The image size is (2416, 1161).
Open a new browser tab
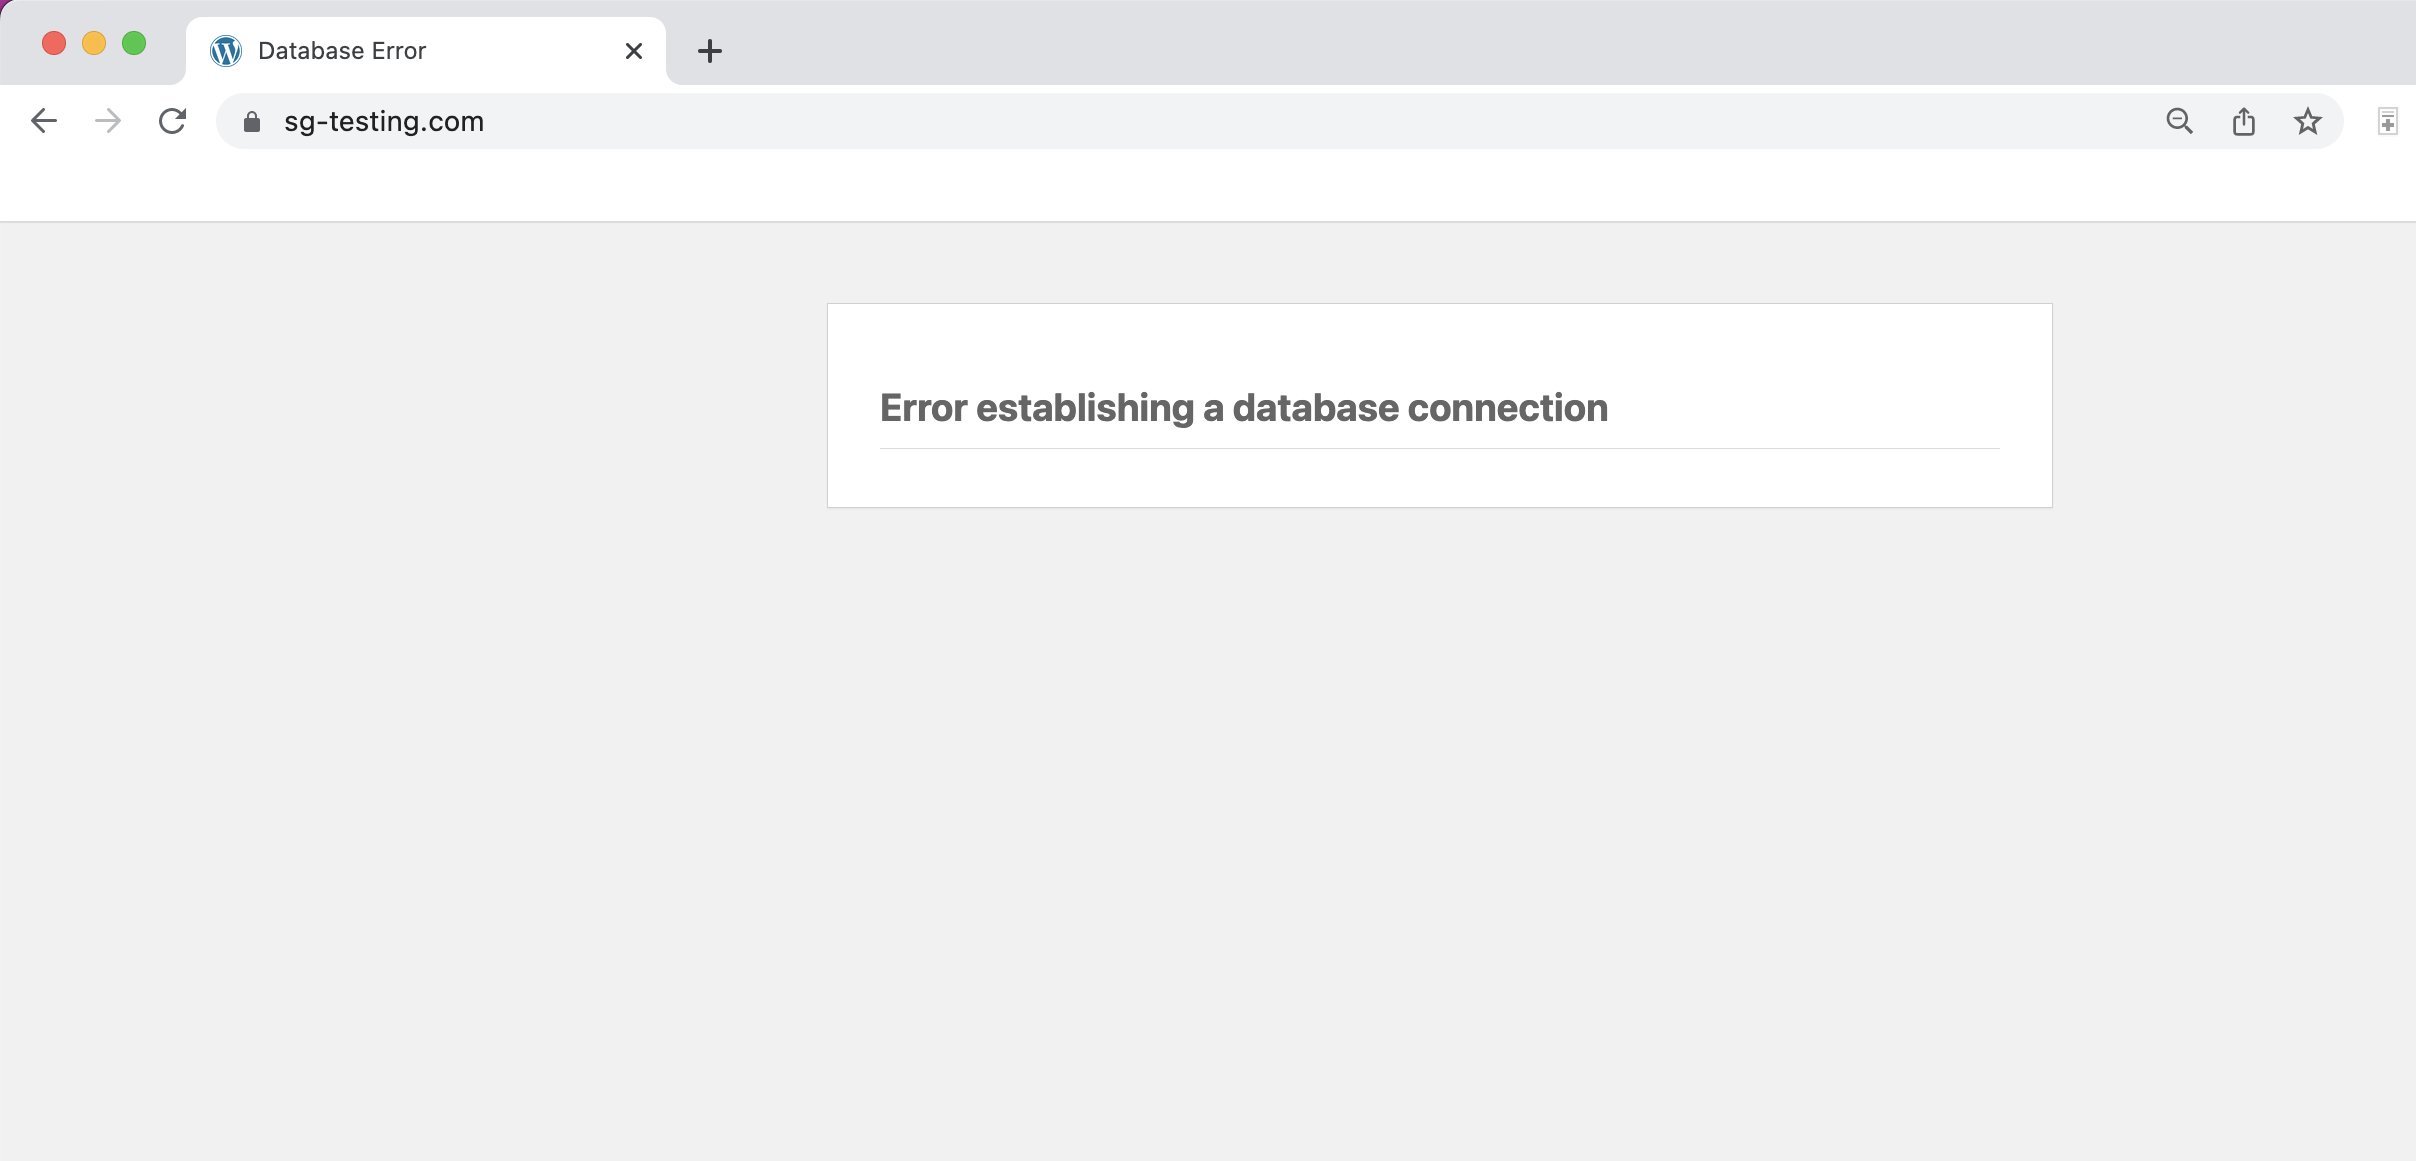tap(709, 50)
